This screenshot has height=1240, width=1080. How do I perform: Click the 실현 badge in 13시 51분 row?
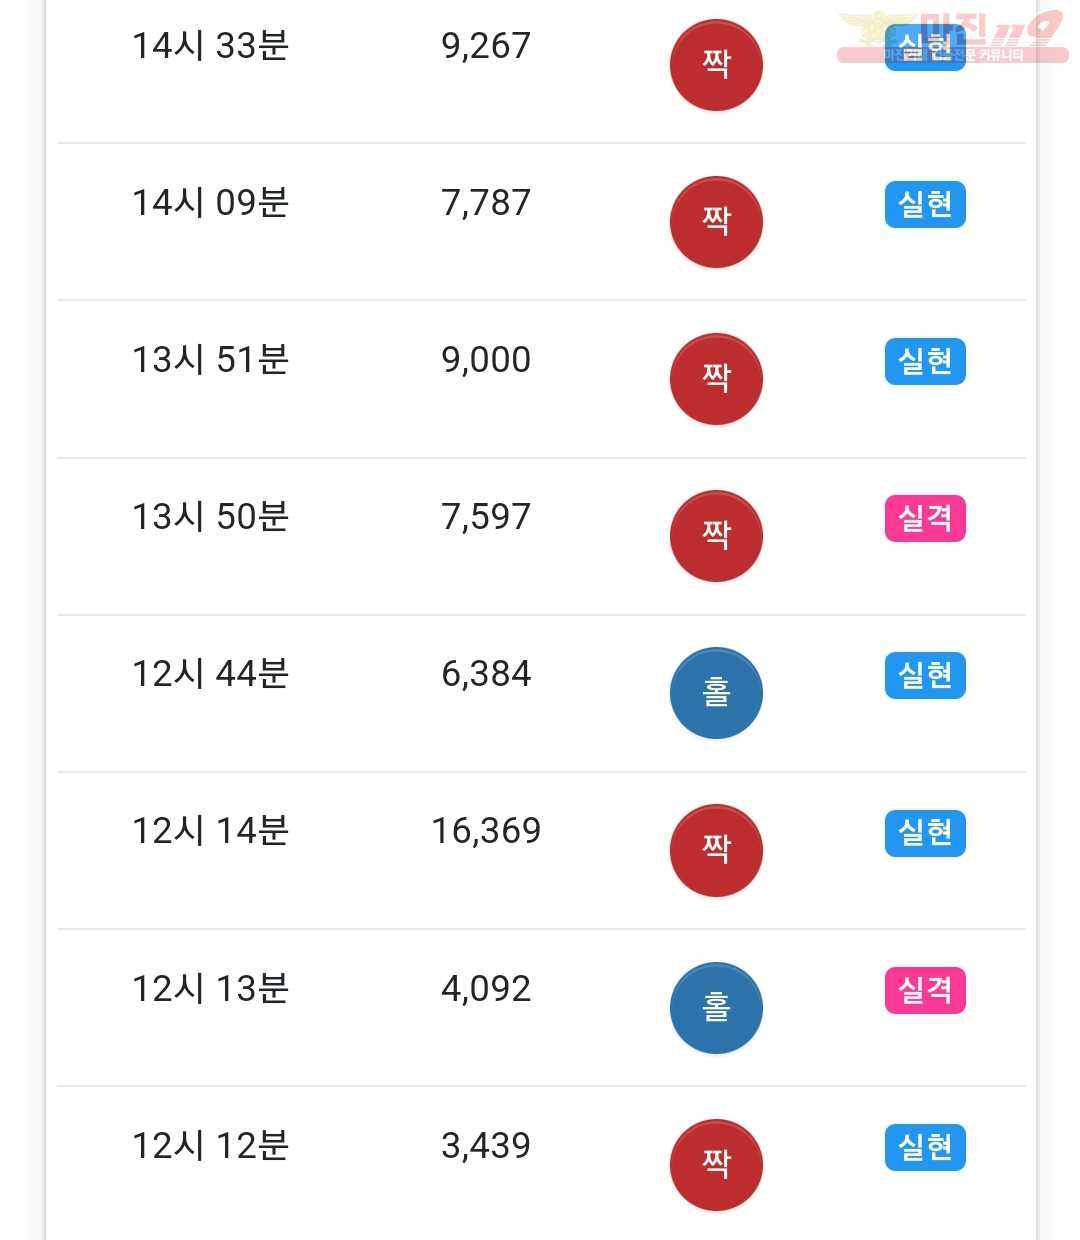(x=925, y=361)
